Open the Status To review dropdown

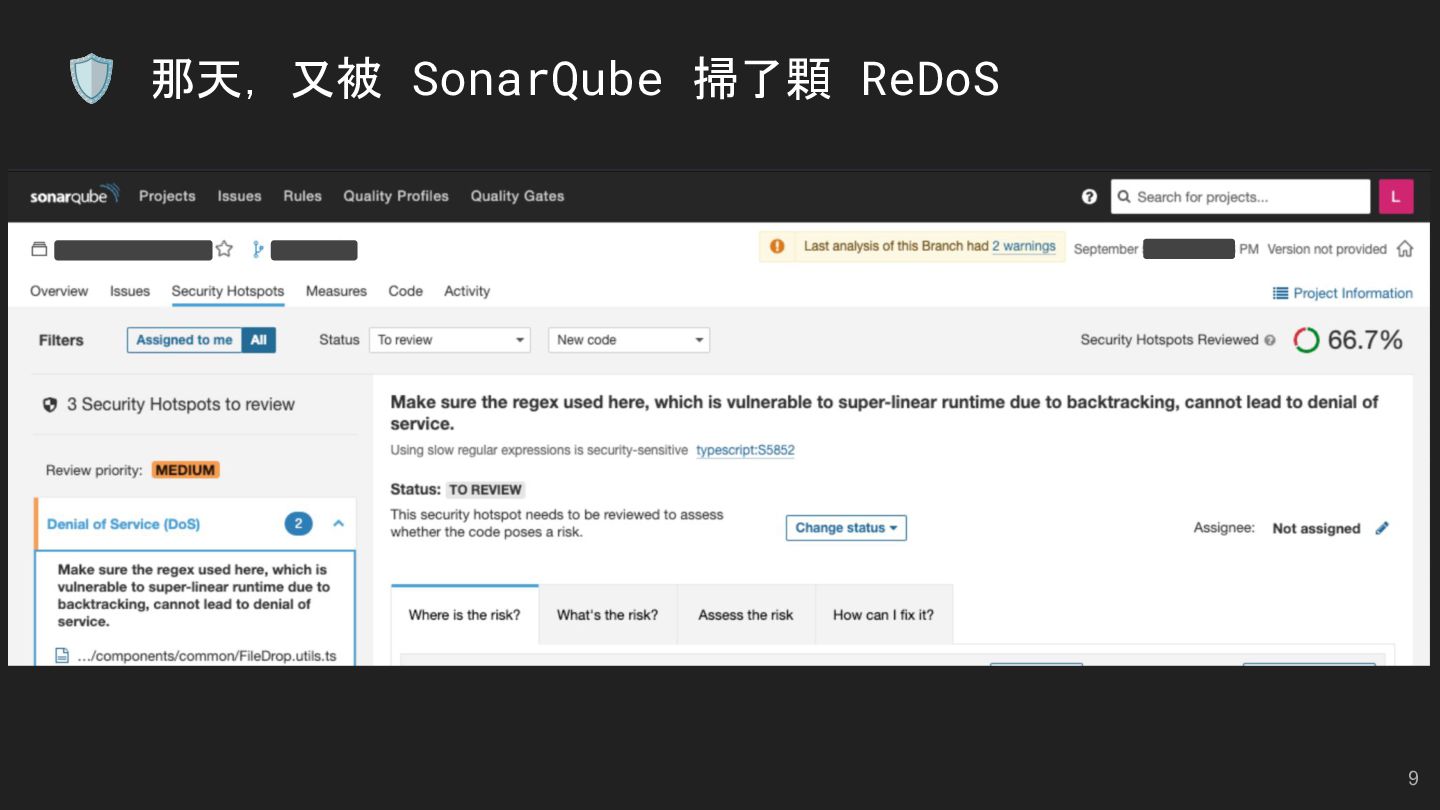(x=449, y=340)
